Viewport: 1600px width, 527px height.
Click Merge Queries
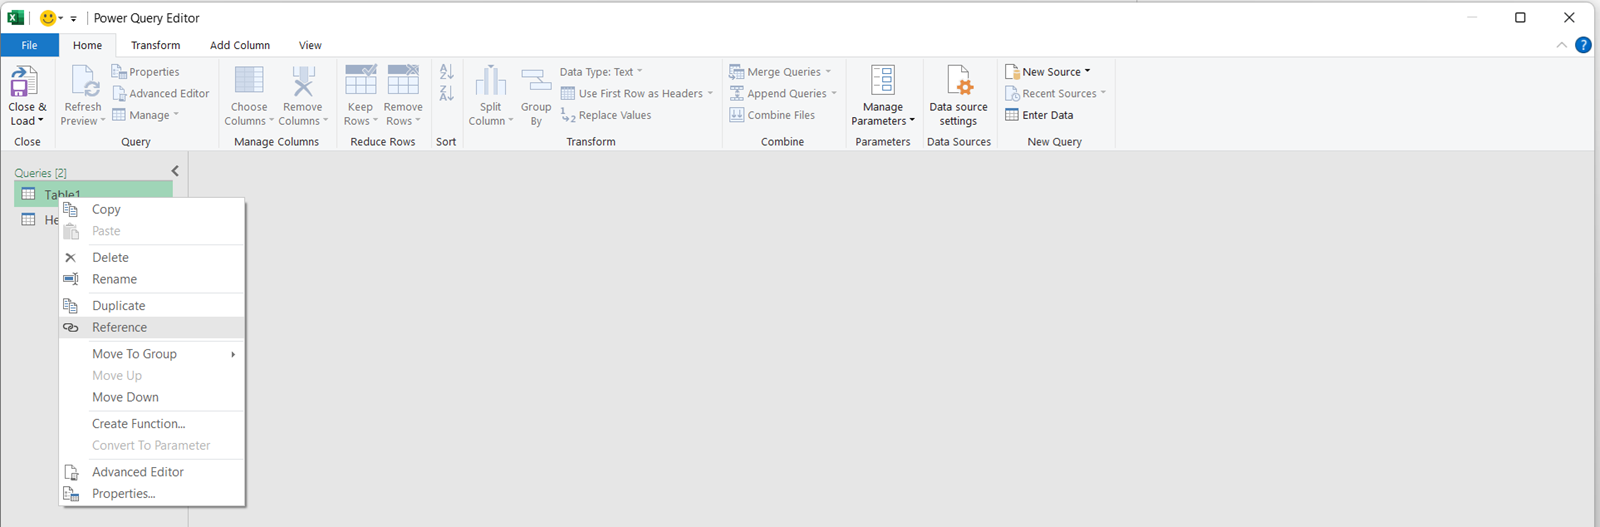pyautogui.click(x=775, y=72)
